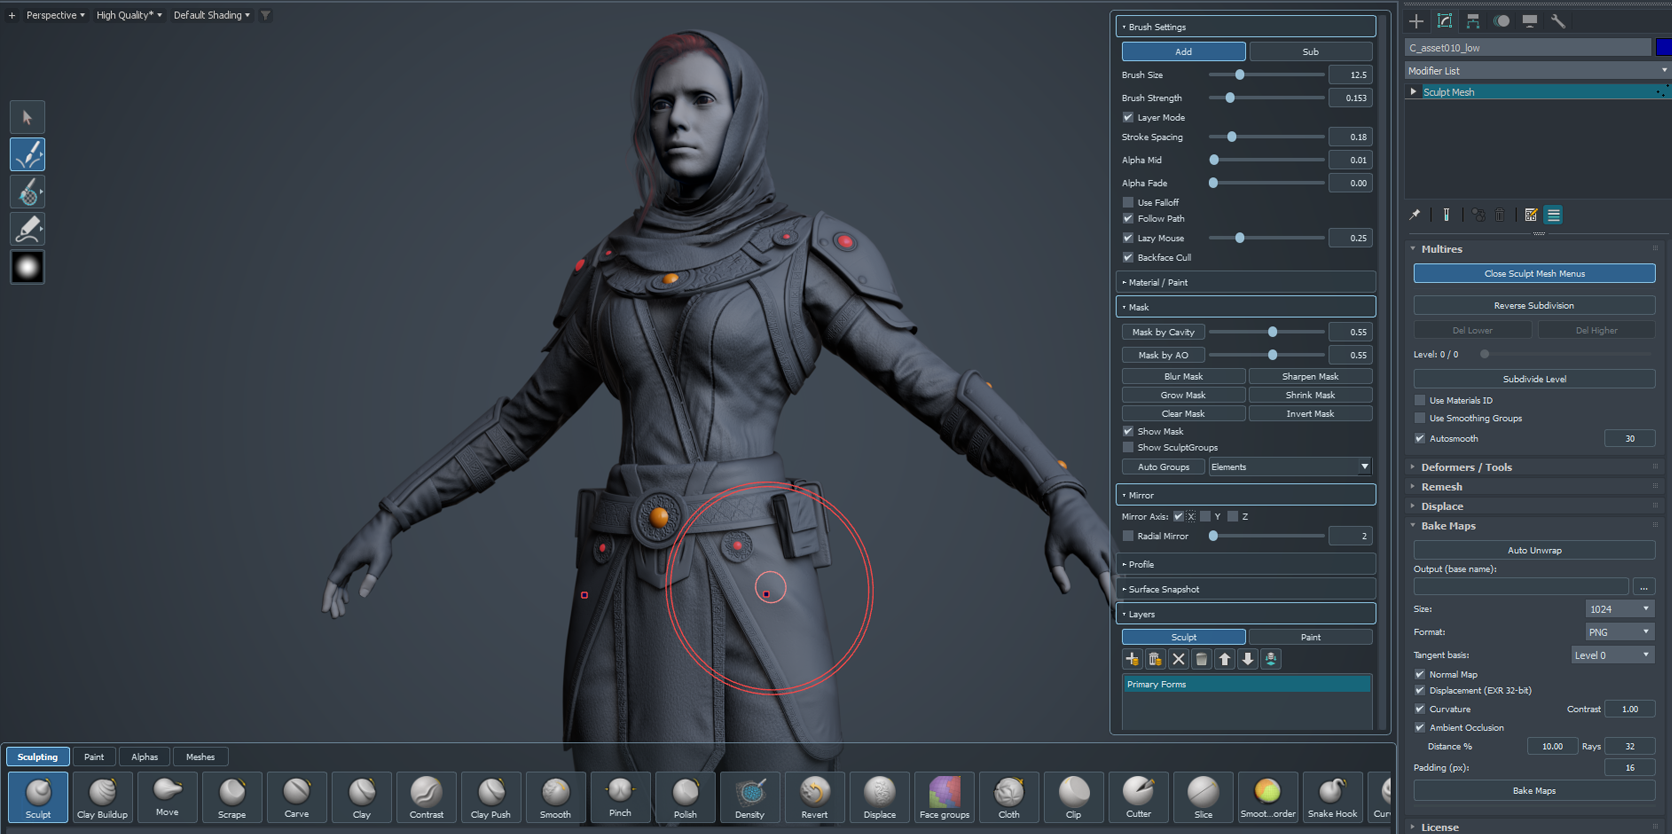Click the Invert Mask button
This screenshot has height=834, width=1672.
click(x=1310, y=413)
